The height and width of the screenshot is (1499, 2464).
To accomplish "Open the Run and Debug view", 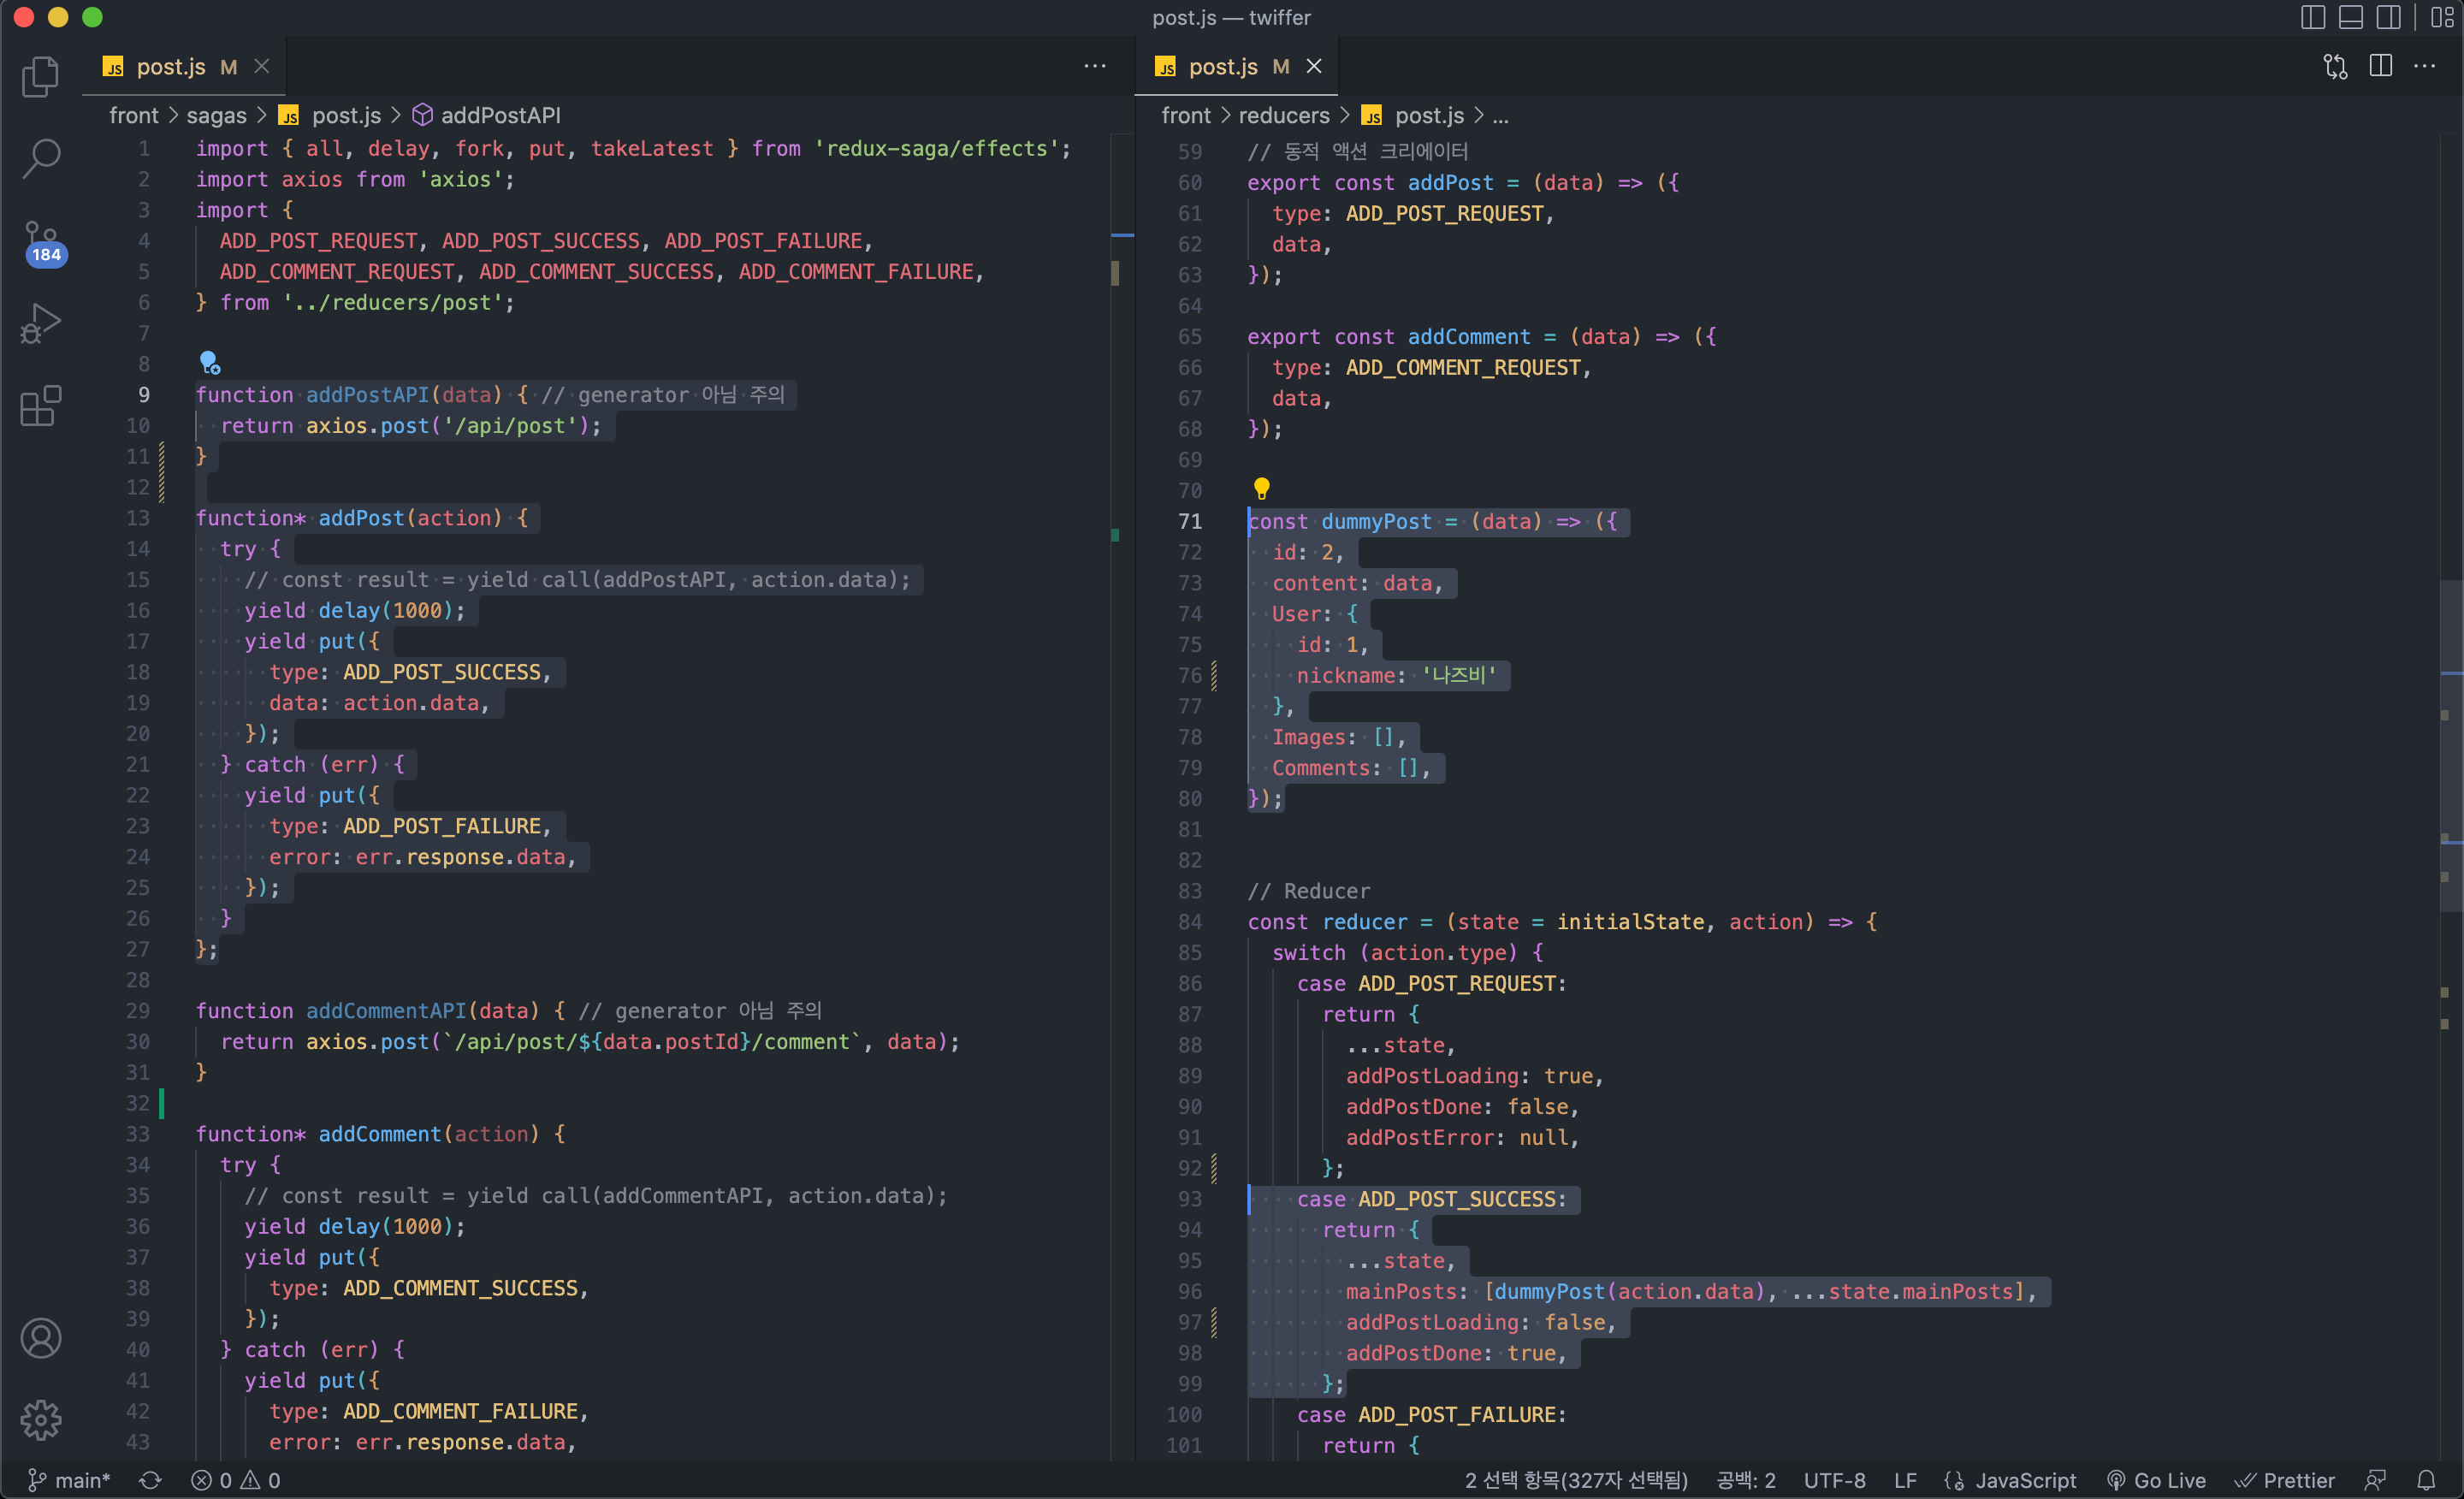I will click(x=40, y=323).
